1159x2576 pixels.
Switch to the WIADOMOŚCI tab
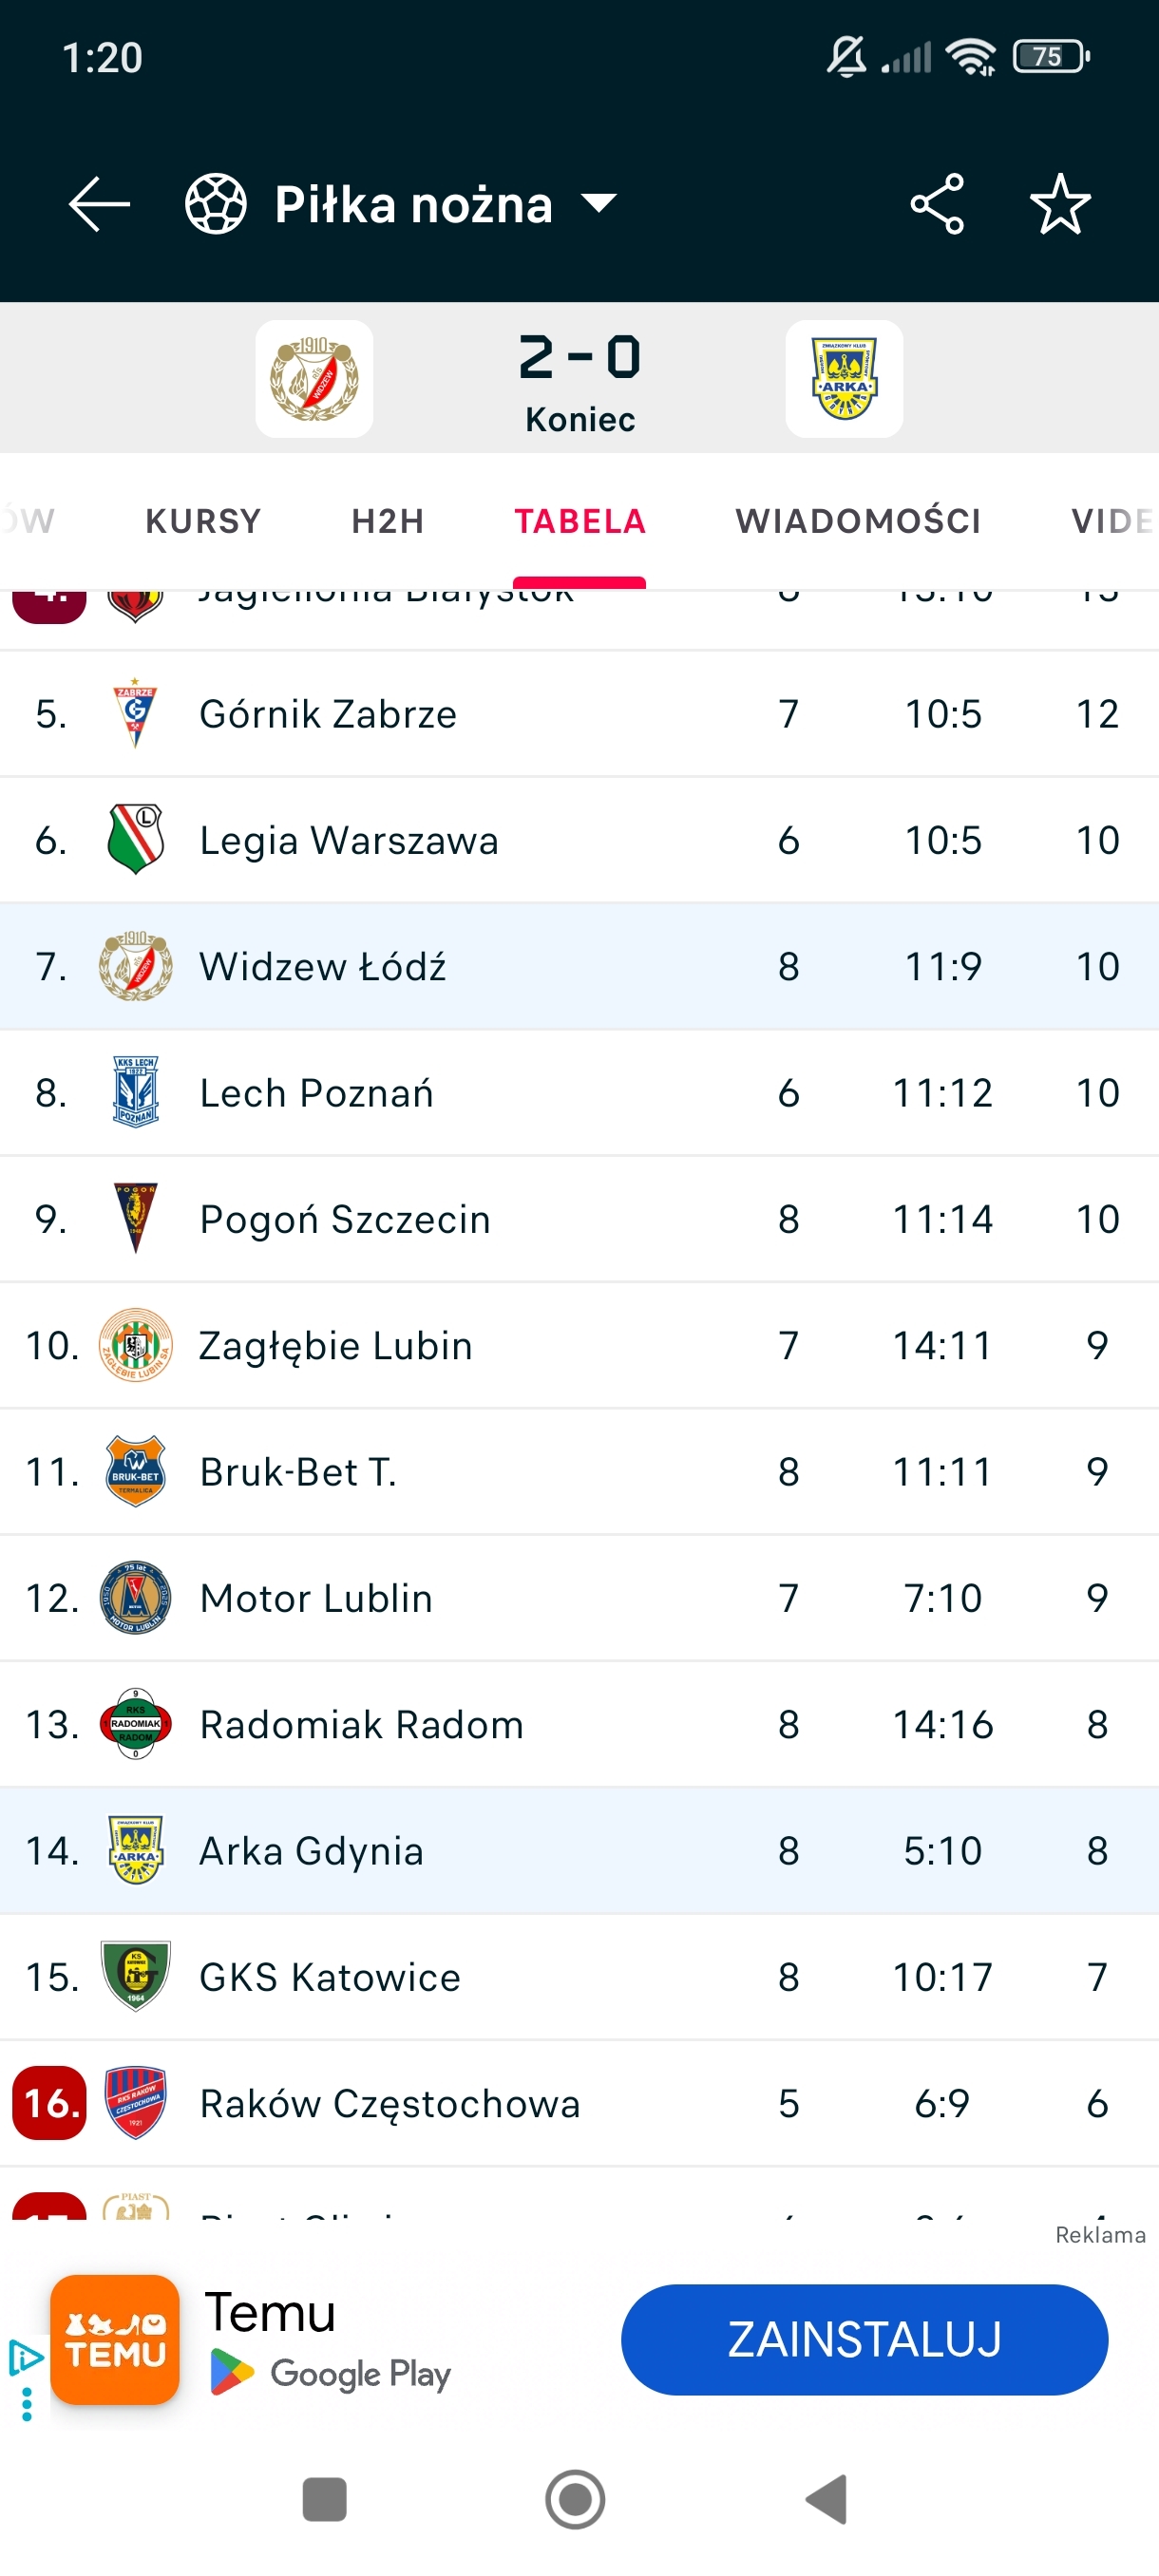coord(858,521)
